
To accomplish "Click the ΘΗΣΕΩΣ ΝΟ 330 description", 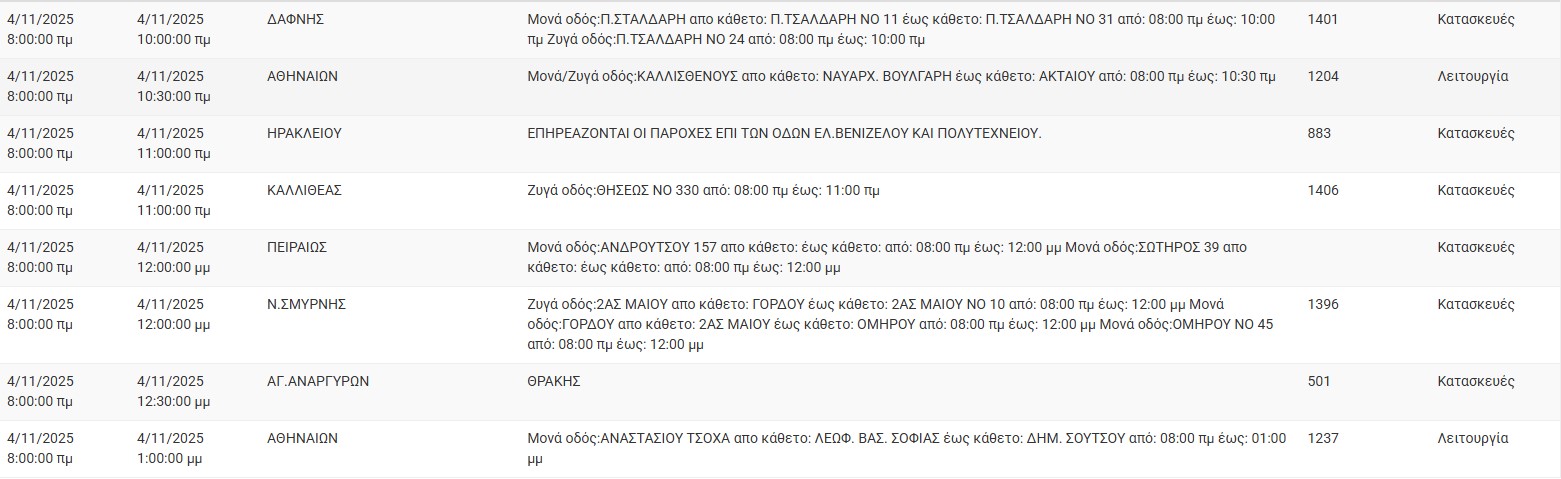I will (703, 191).
